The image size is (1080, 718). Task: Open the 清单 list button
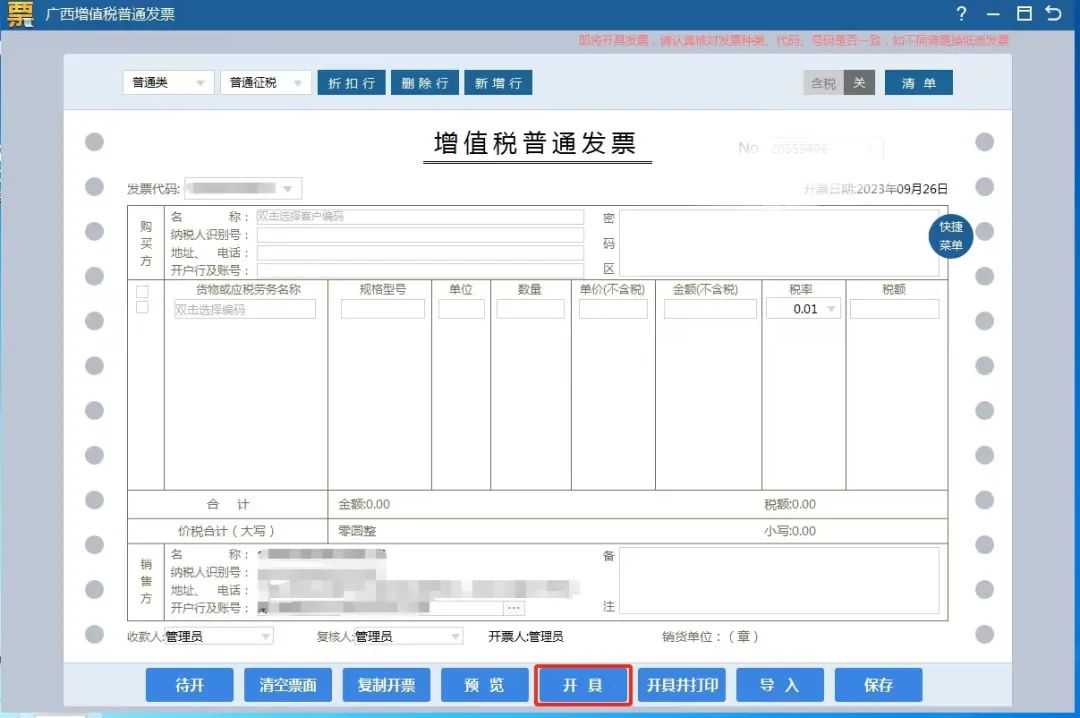coord(918,83)
